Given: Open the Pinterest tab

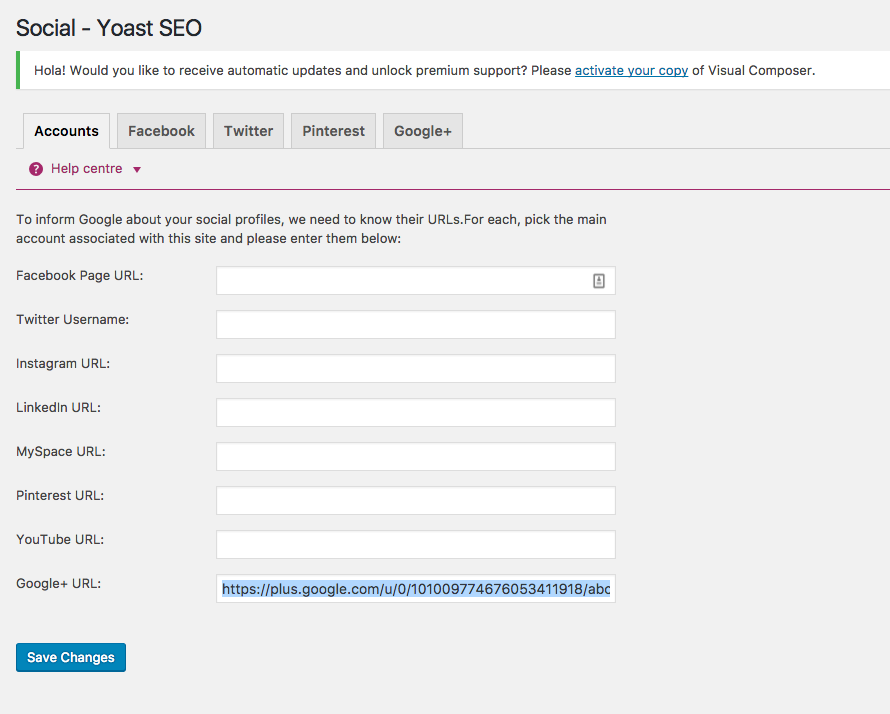Looking at the screenshot, I should (334, 131).
